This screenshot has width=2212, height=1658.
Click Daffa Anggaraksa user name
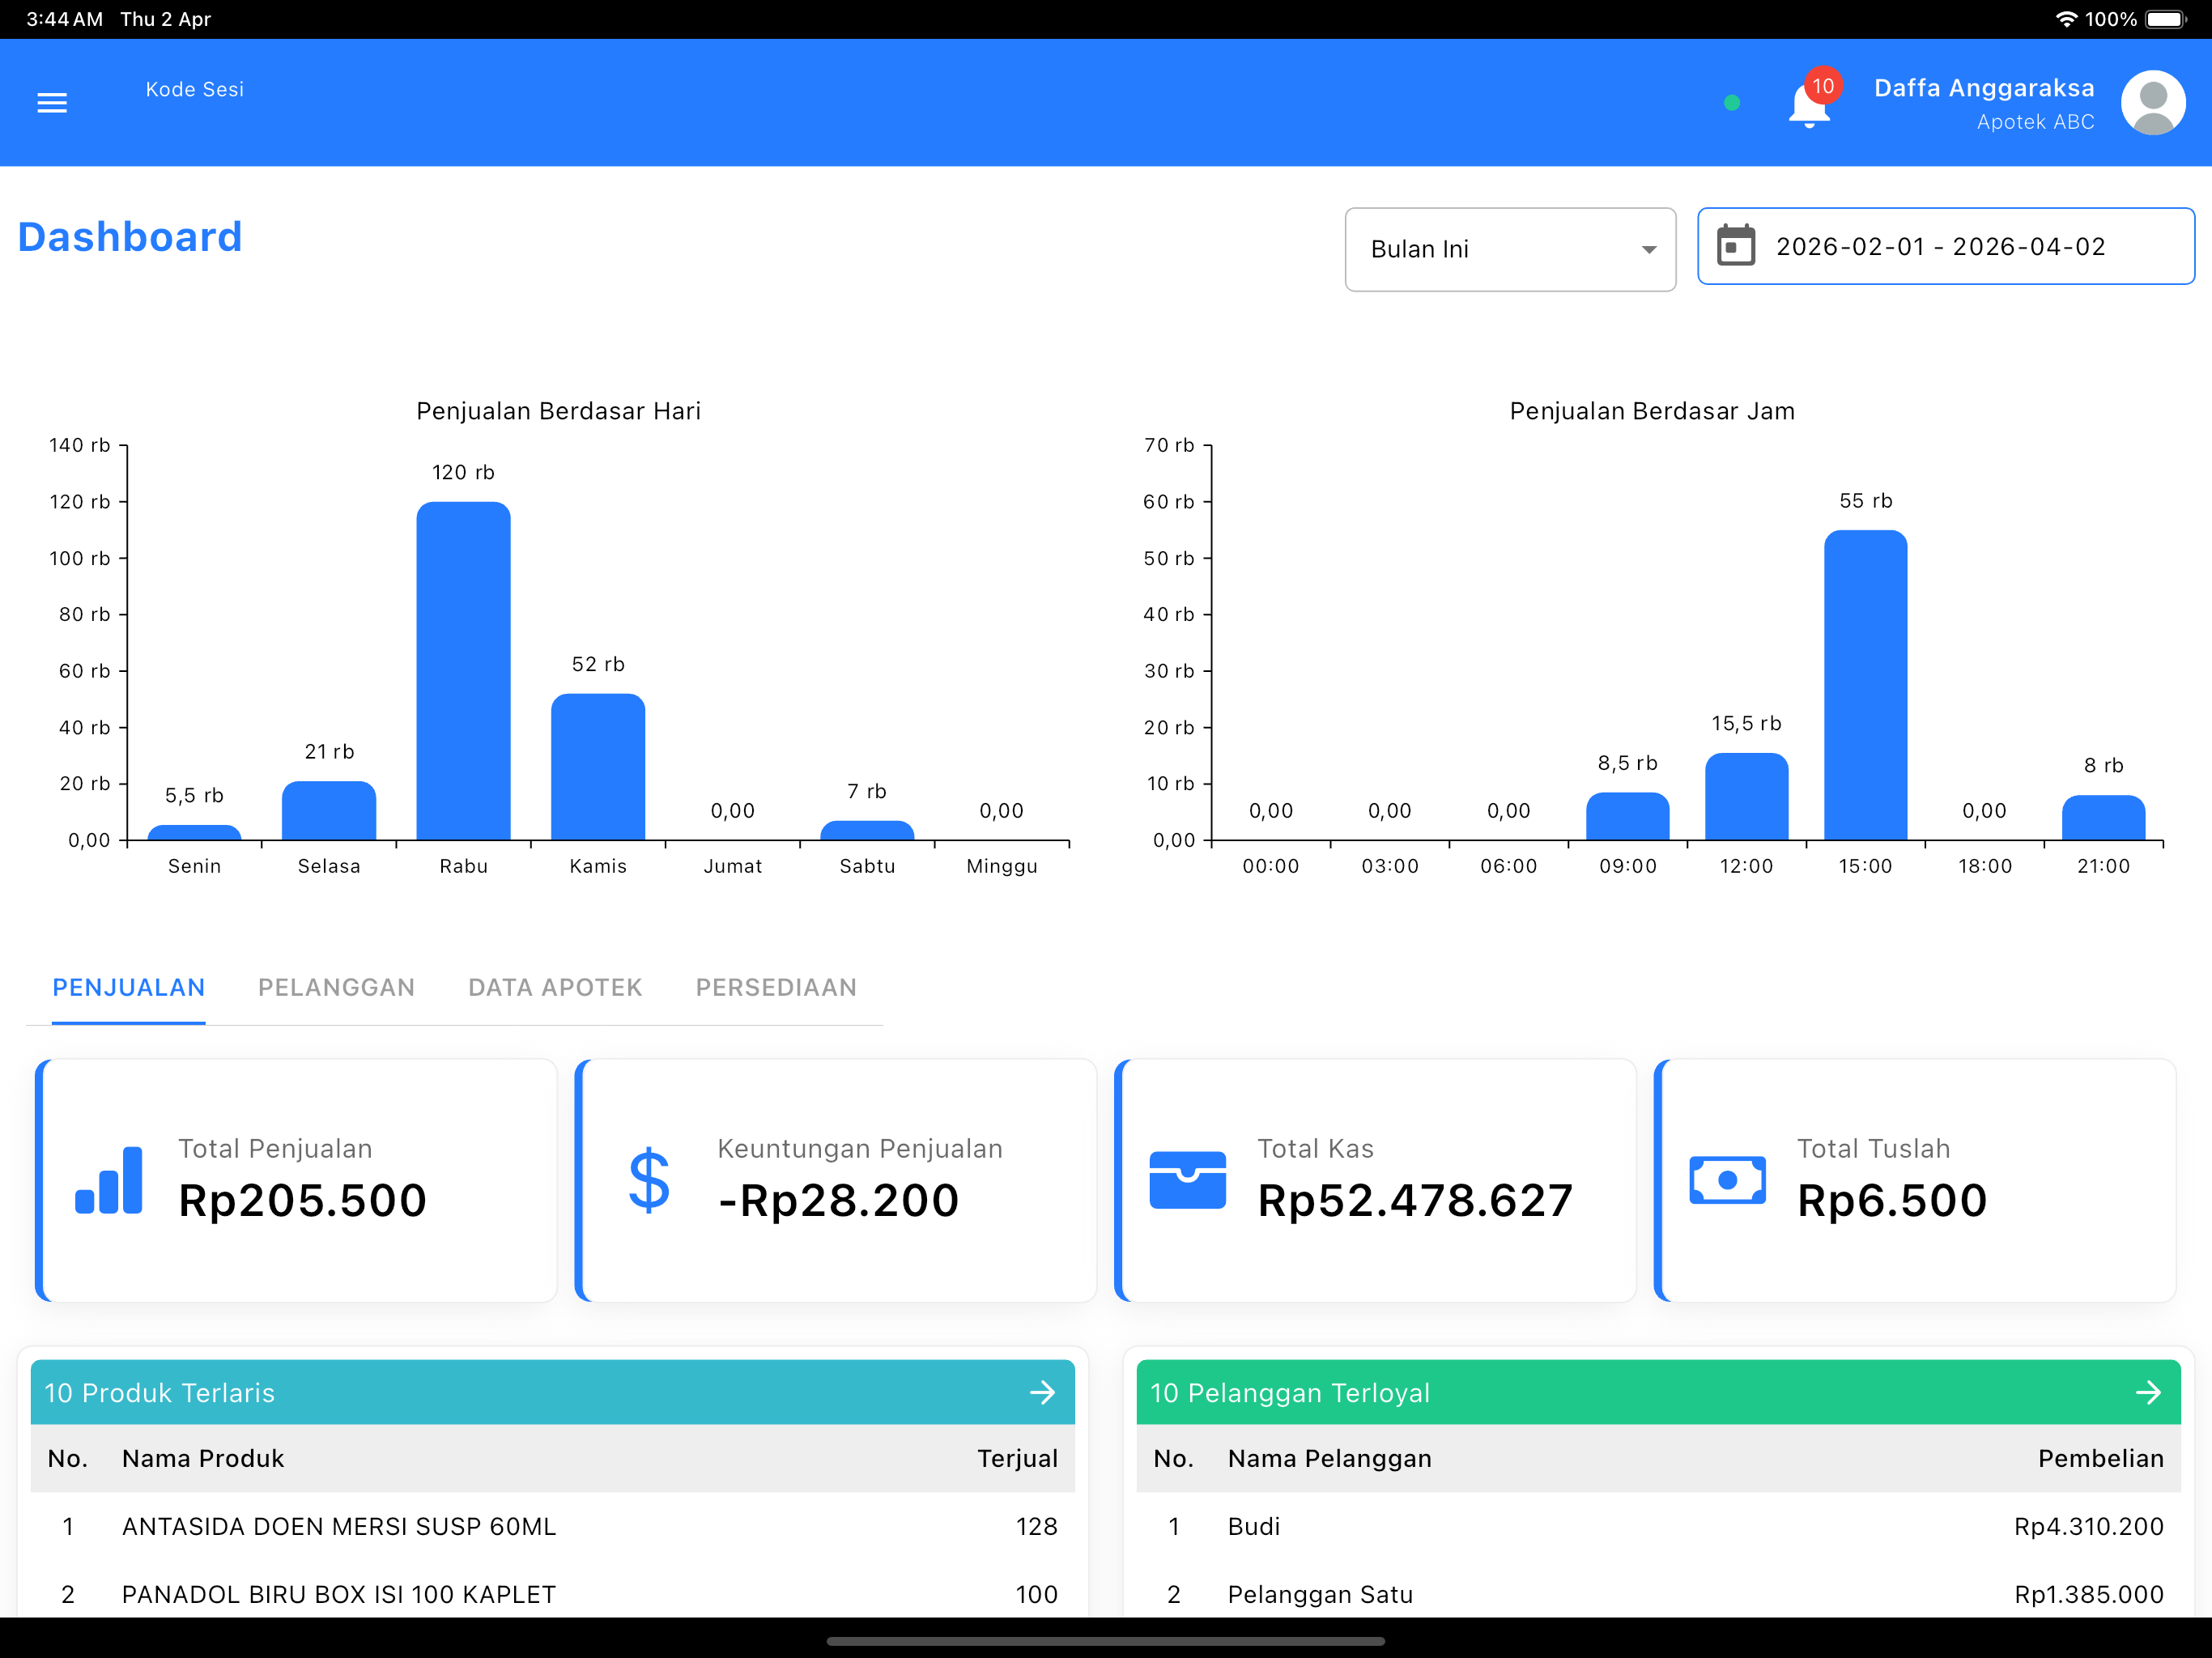click(1983, 88)
